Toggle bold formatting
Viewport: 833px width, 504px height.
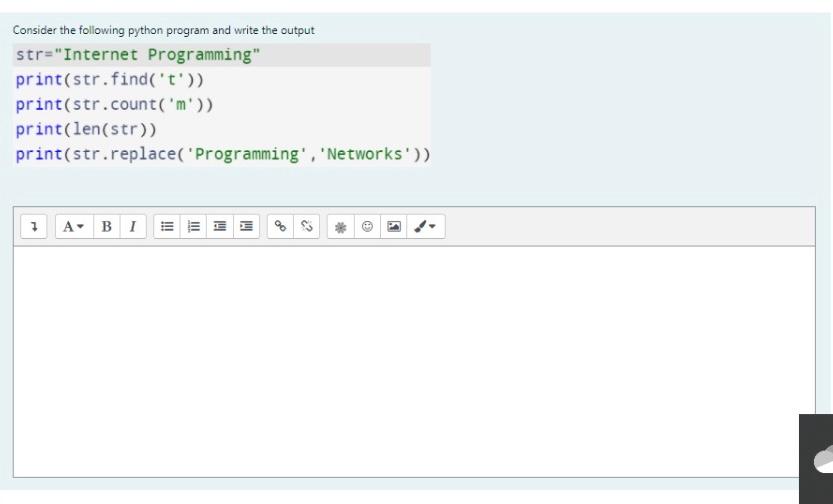pos(106,227)
